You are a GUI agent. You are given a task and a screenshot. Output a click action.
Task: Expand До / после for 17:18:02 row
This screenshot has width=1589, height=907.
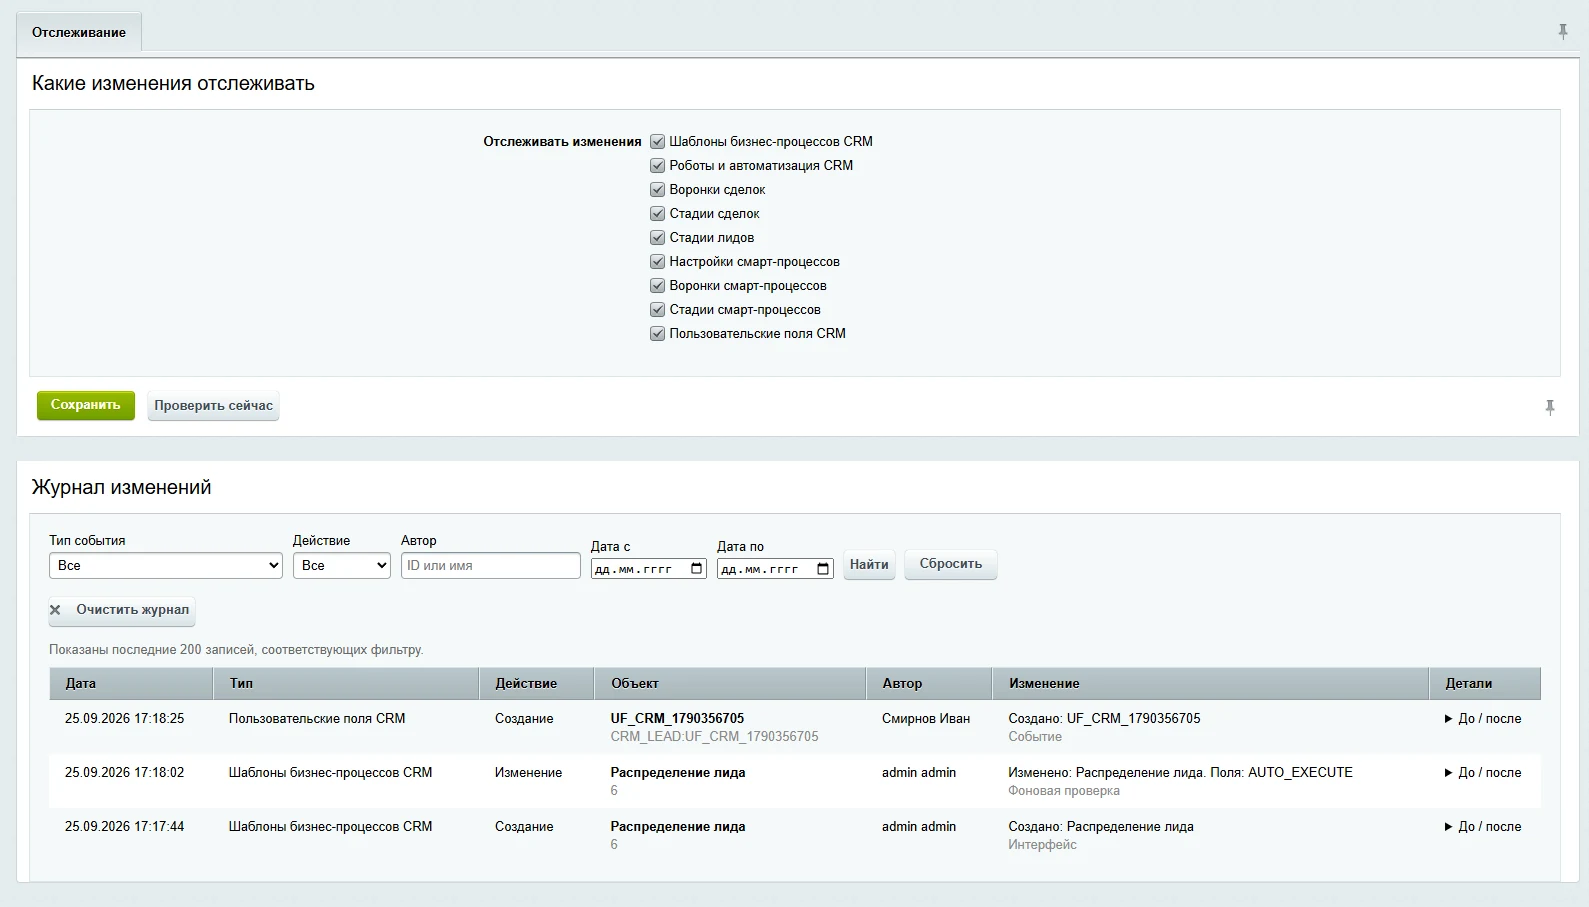coord(1483,773)
